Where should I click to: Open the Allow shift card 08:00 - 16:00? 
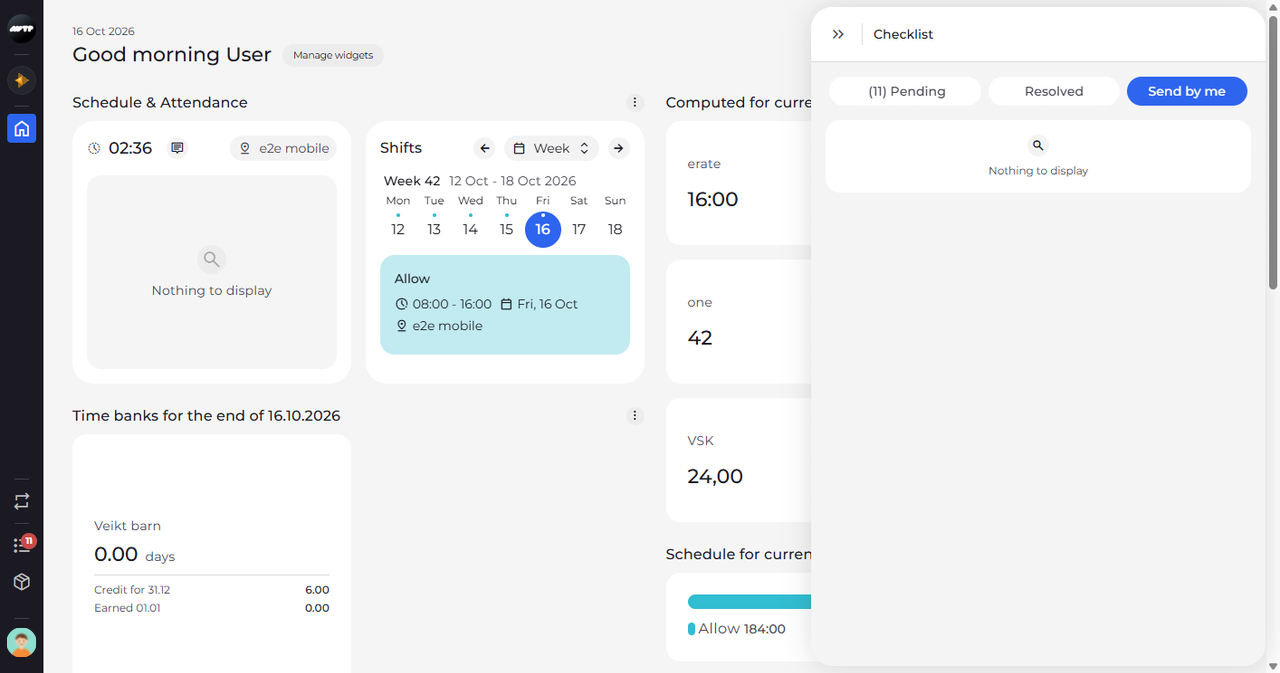click(x=505, y=304)
